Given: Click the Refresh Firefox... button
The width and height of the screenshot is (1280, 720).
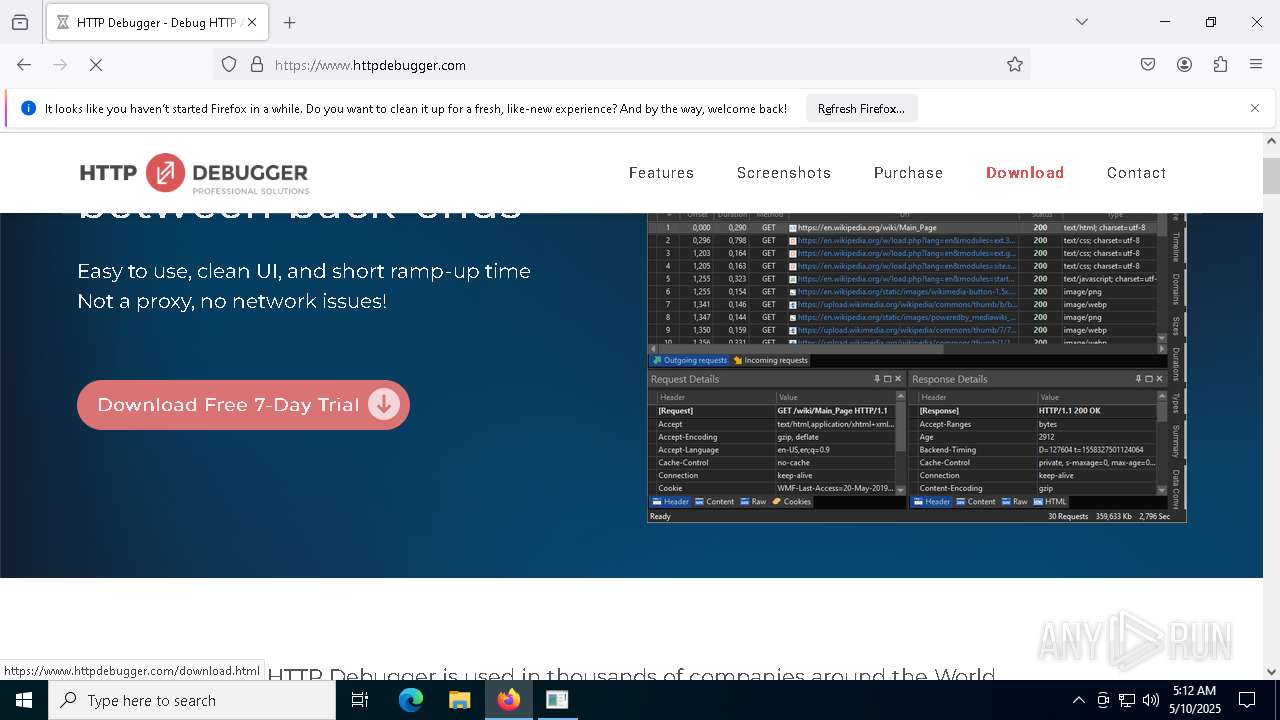Looking at the screenshot, I should pos(861,108).
